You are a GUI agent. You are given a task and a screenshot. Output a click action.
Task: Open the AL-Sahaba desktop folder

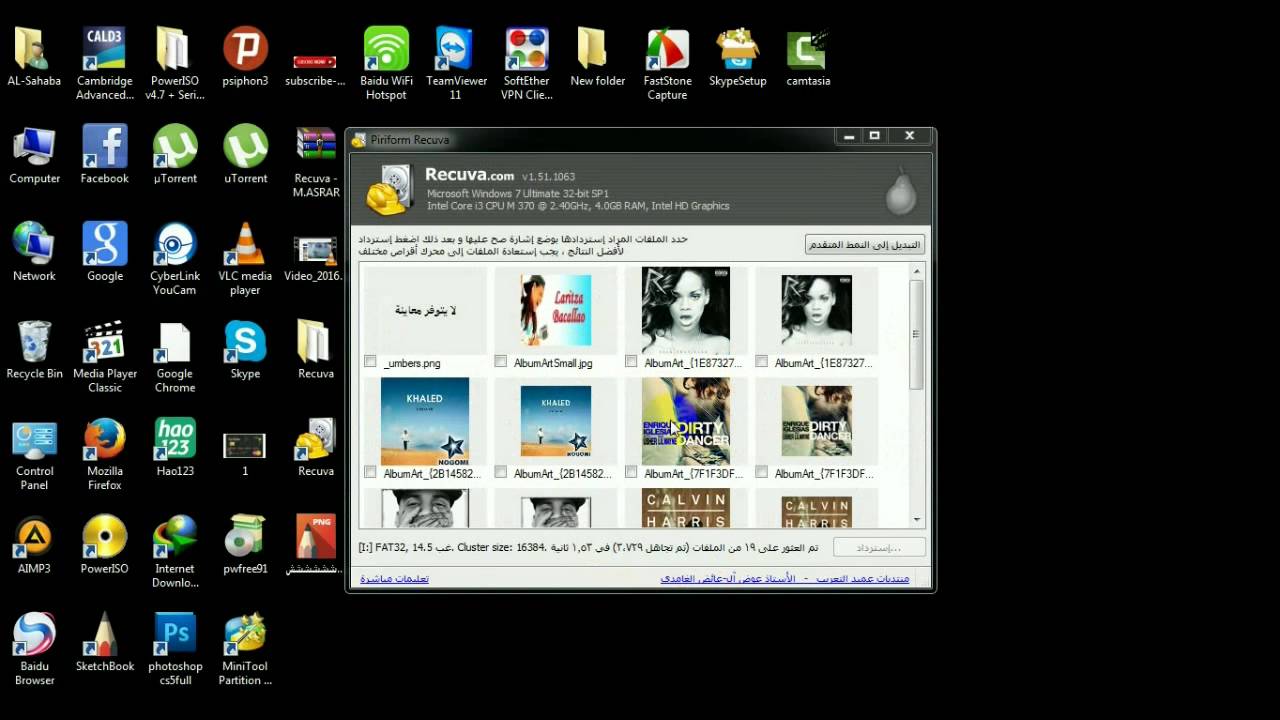(x=34, y=58)
